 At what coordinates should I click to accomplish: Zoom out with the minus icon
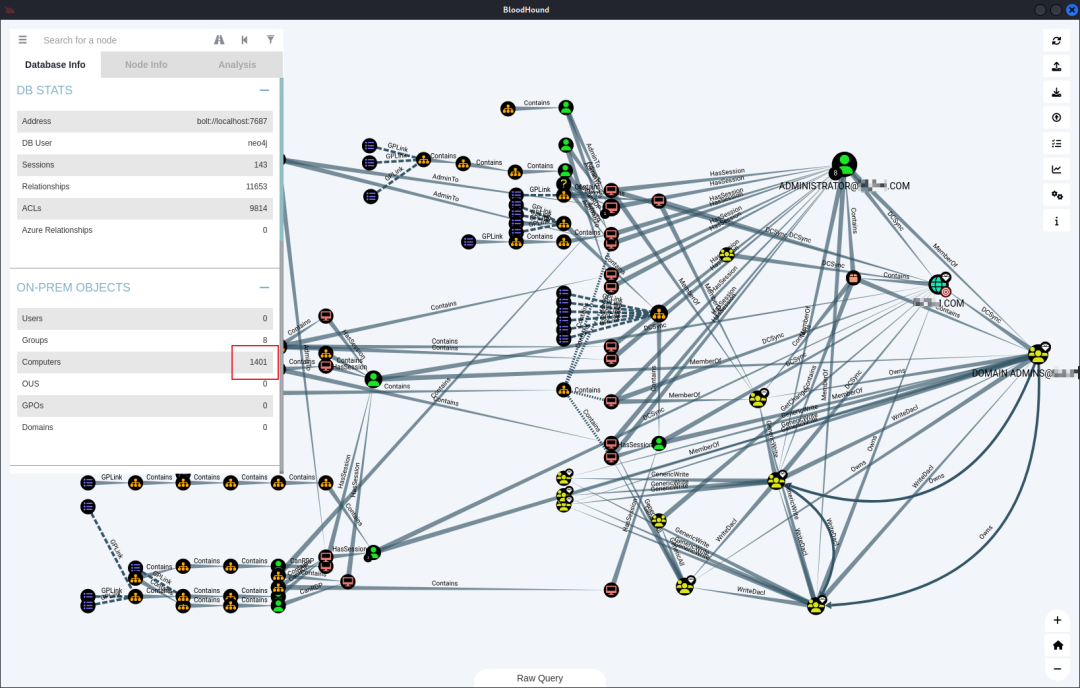pos(1057,669)
